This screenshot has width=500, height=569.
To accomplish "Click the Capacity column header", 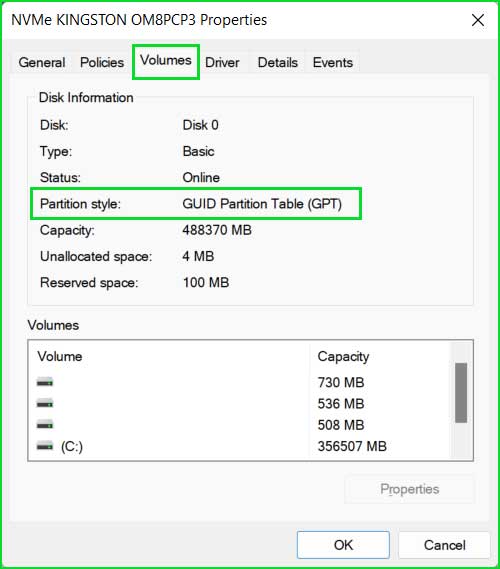I will [x=343, y=356].
